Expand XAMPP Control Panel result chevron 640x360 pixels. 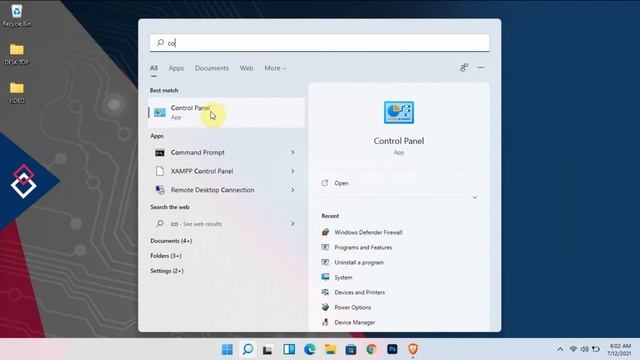pyautogui.click(x=293, y=171)
